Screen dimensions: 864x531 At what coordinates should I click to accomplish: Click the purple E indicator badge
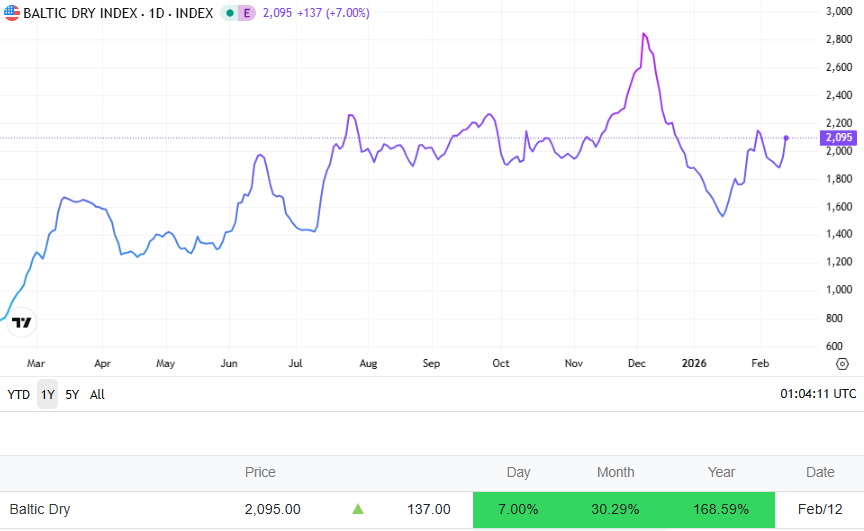click(246, 13)
